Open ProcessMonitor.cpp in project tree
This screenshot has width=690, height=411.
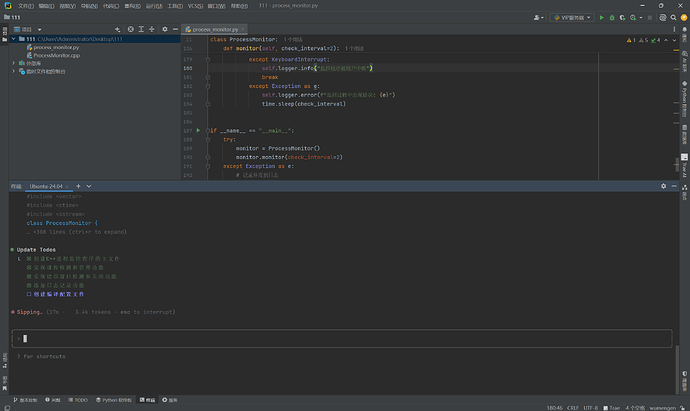point(56,55)
